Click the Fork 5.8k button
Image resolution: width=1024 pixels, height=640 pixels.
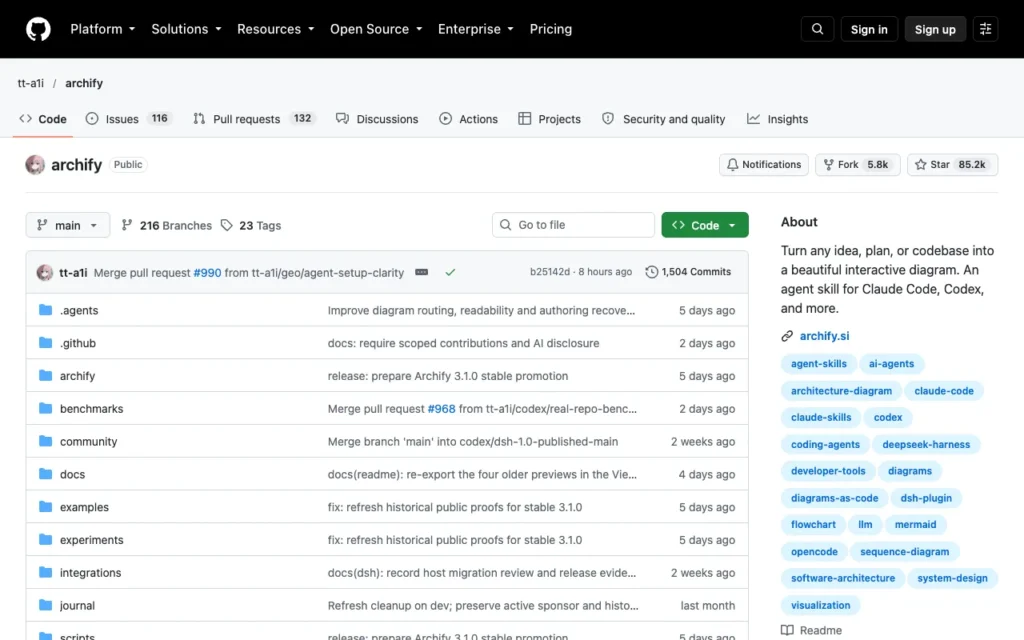(857, 165)
